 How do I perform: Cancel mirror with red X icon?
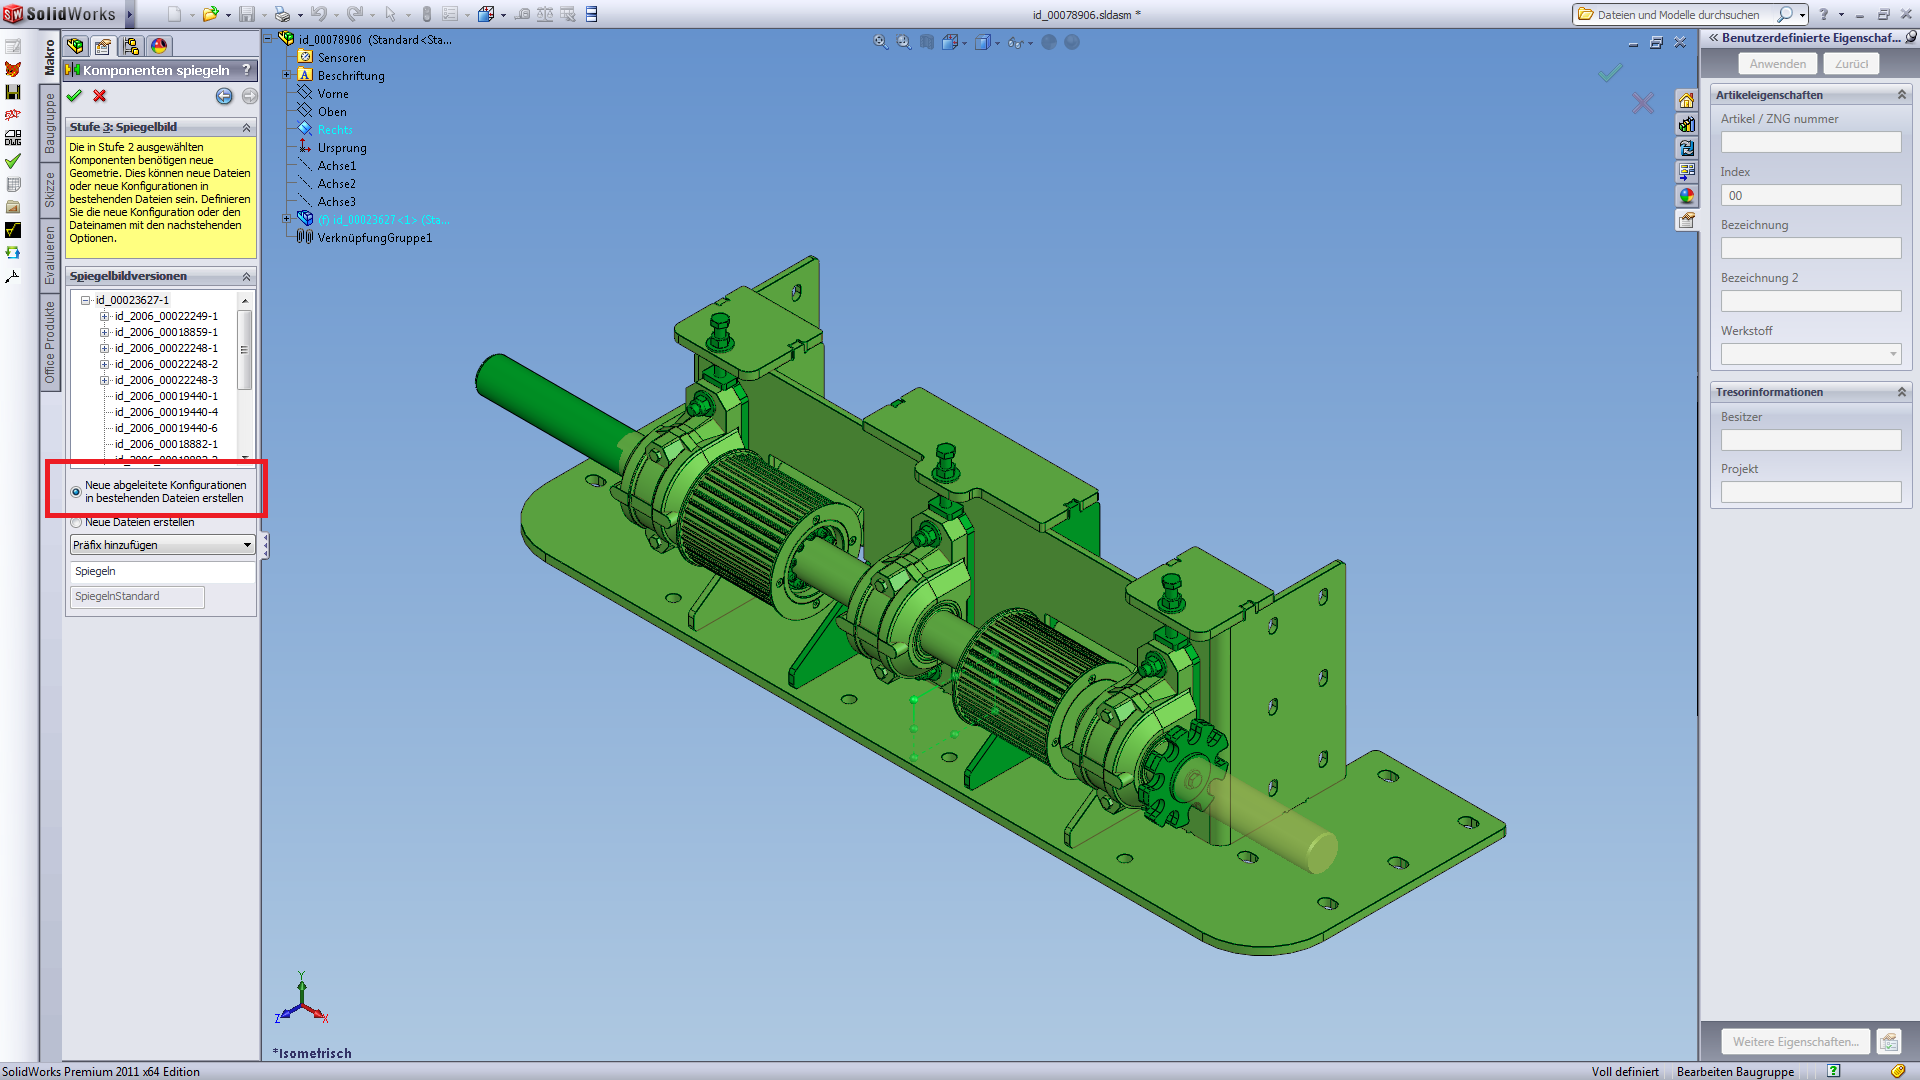pyautogui.click(x=100, y=96)
